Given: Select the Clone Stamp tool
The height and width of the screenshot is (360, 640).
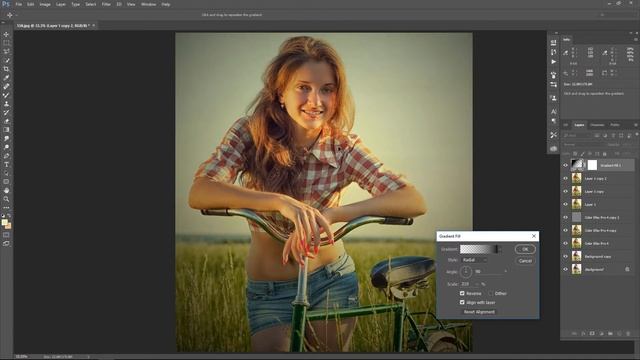Looking at the screenshot, I should click(x=6, y=104).
